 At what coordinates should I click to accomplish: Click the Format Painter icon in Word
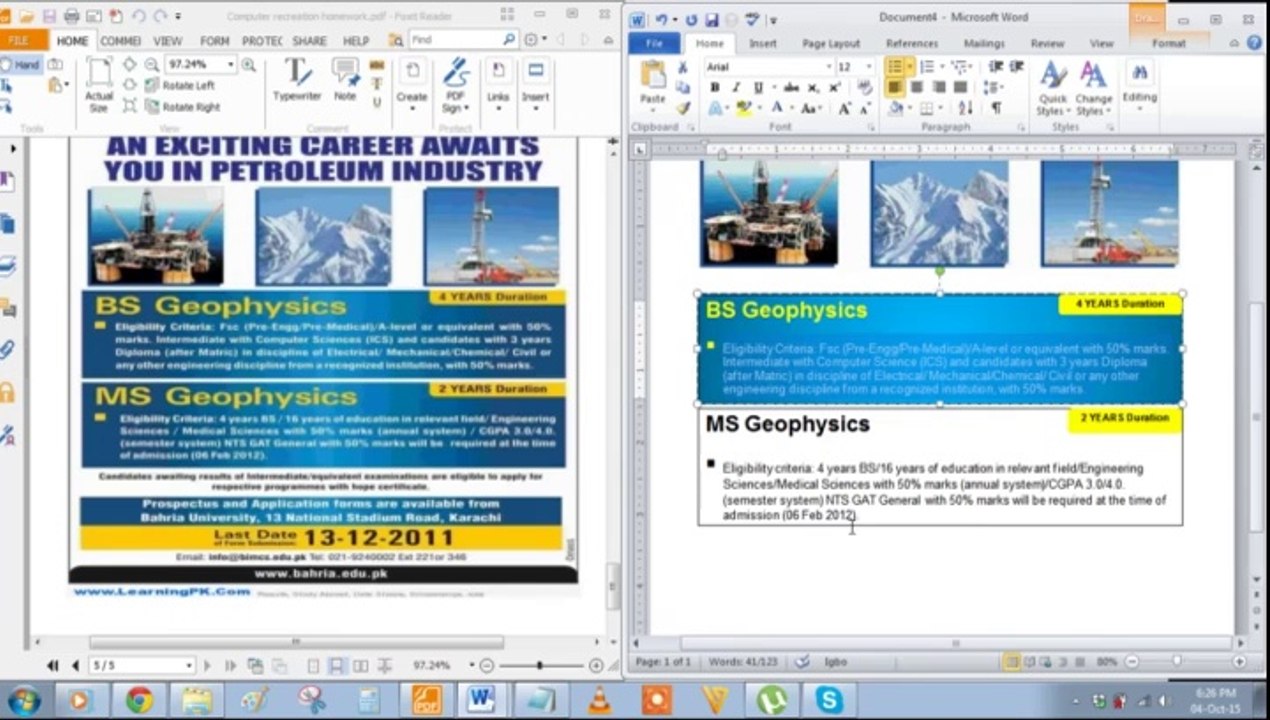click(x=683, y=108)
